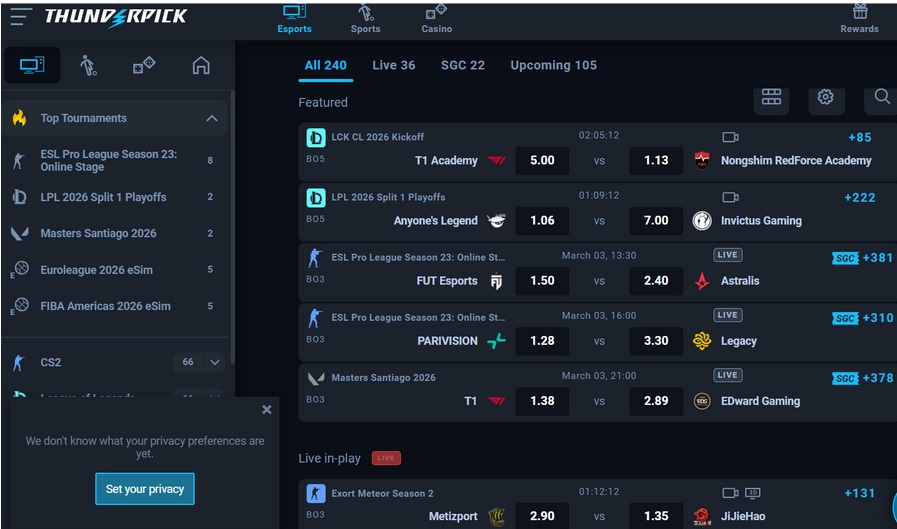Click the Valorant icon for Masters Santiago 2026
This screenshot has height=529, width=897.
[316, 378]
